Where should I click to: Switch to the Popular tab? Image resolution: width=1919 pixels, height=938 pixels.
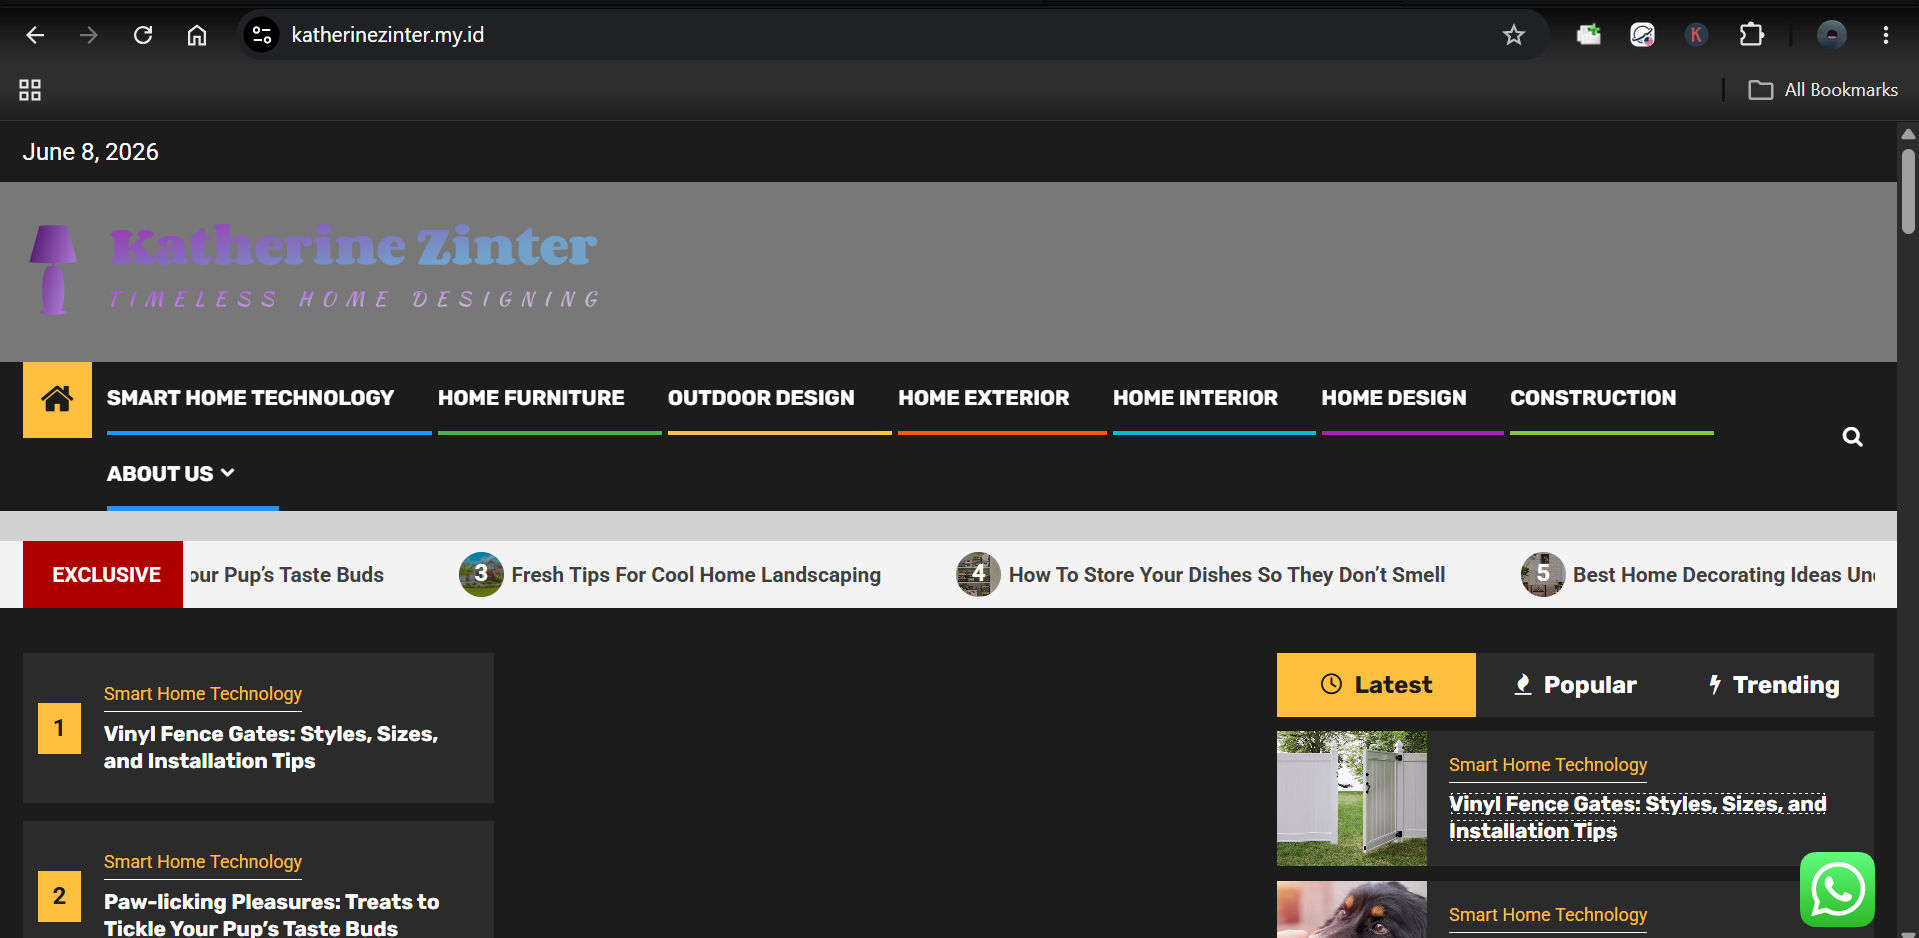coord(1575,685)
